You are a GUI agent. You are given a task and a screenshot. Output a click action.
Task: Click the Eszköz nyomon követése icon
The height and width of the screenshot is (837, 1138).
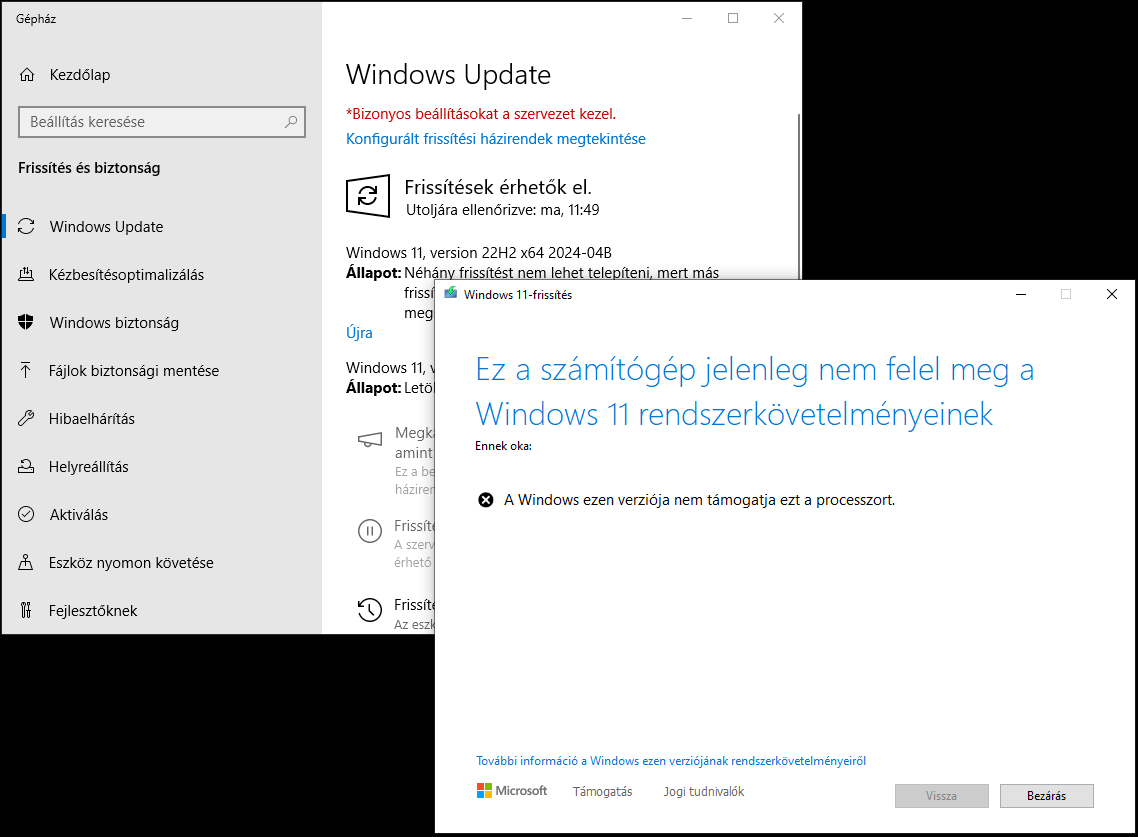[26, 562]
